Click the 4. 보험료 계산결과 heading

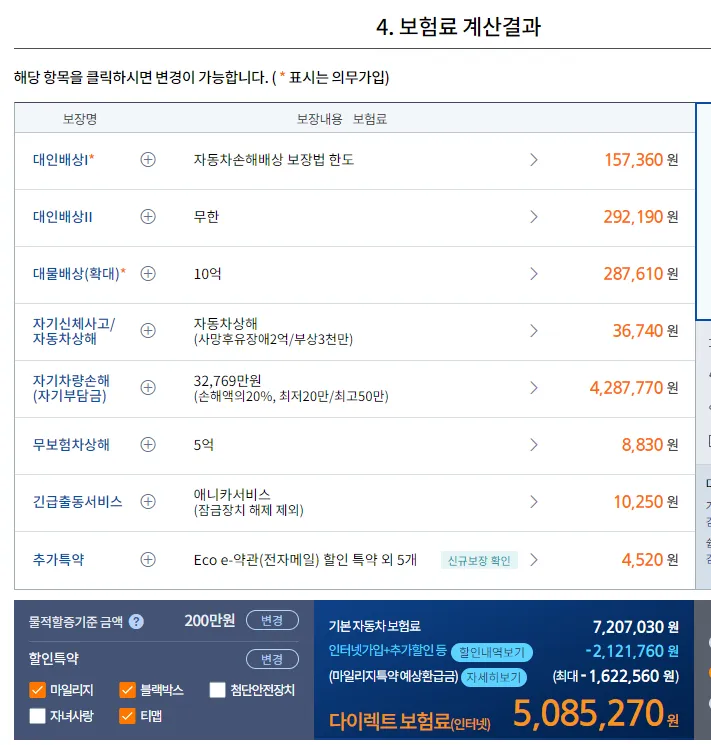click(459, 27)
